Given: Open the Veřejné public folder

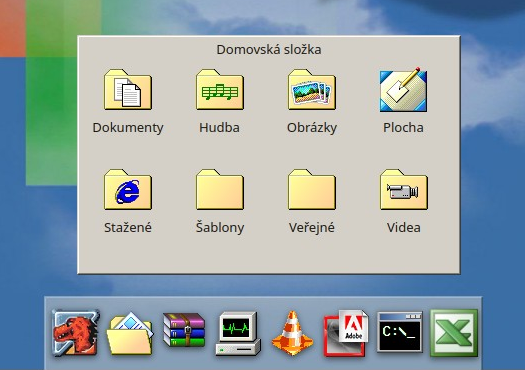Looking at the screenshot, I should [x=312, y=190].
